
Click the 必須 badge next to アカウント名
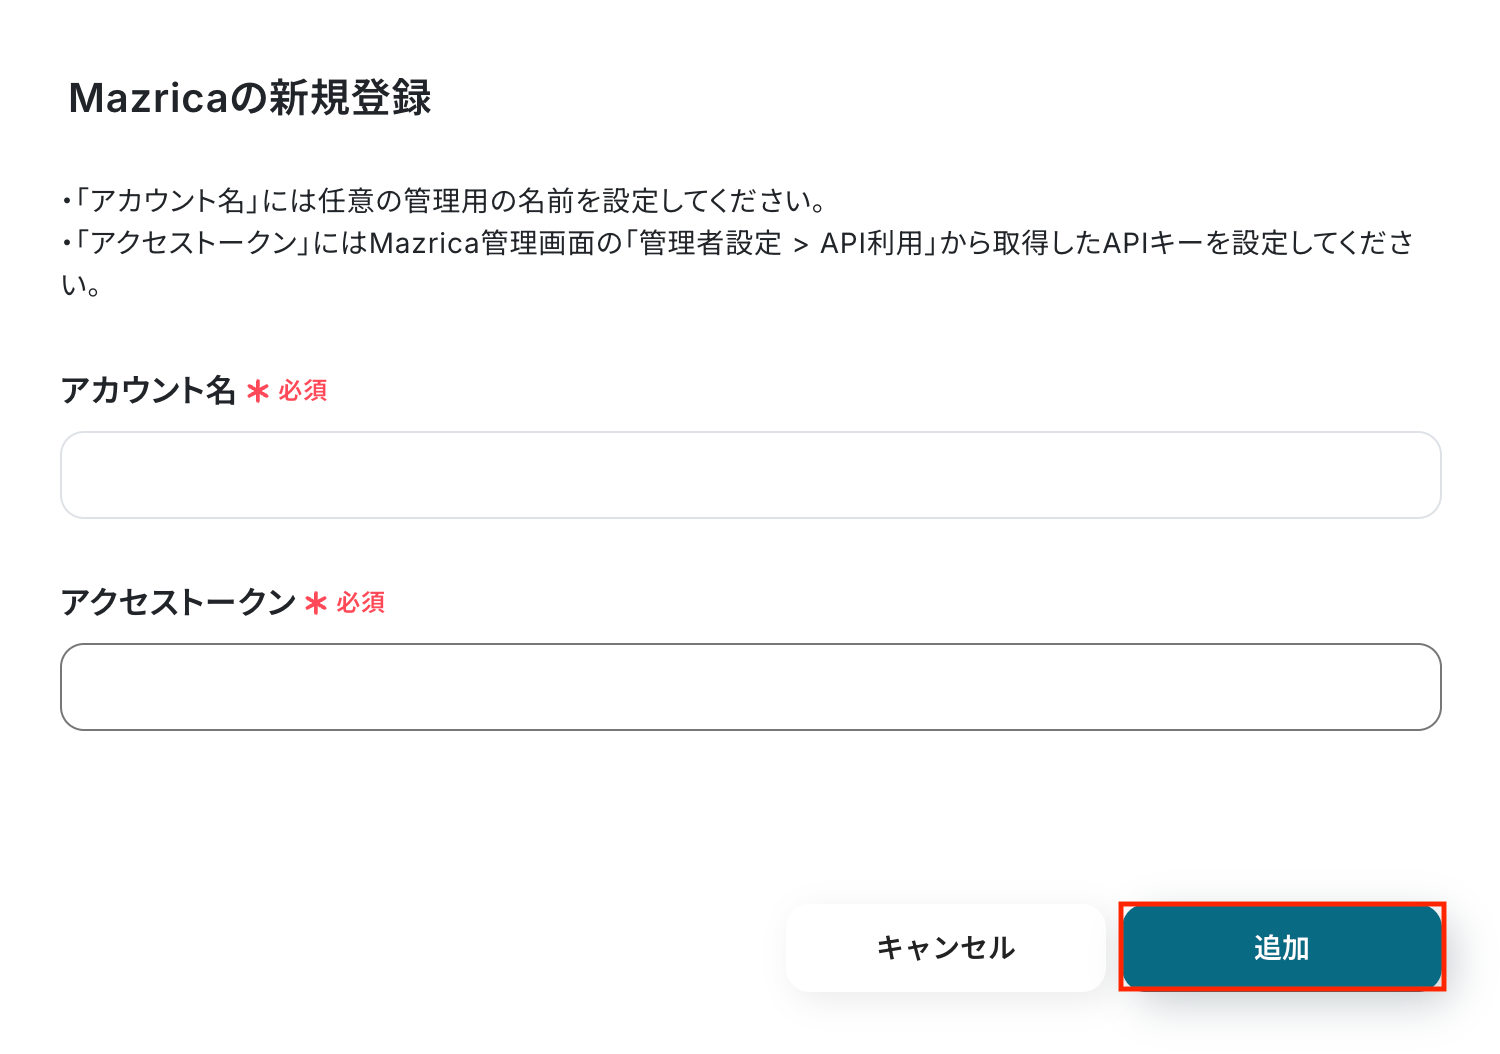[x=303, y=391]
